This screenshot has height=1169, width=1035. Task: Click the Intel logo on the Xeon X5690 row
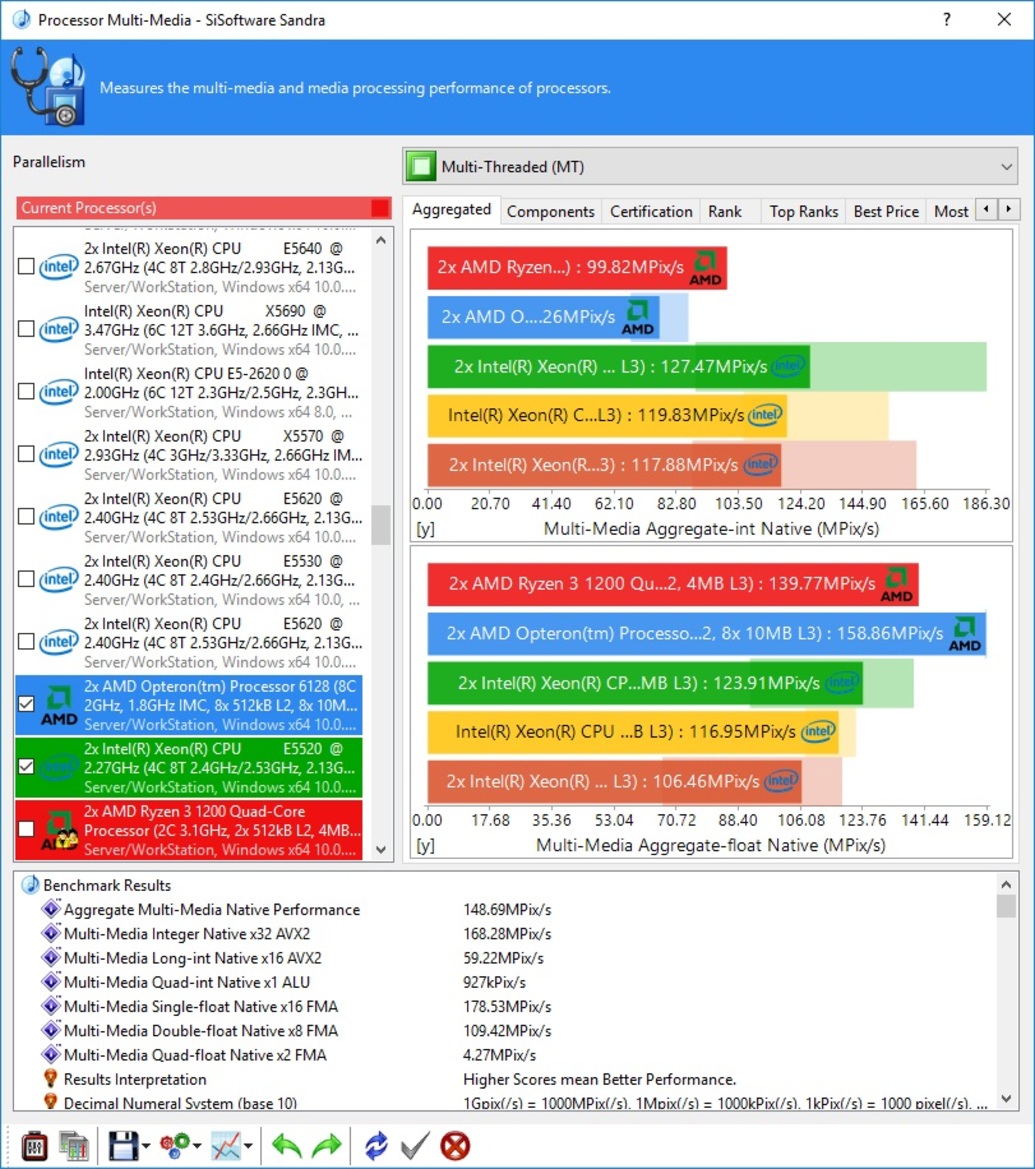click(59, 329)
